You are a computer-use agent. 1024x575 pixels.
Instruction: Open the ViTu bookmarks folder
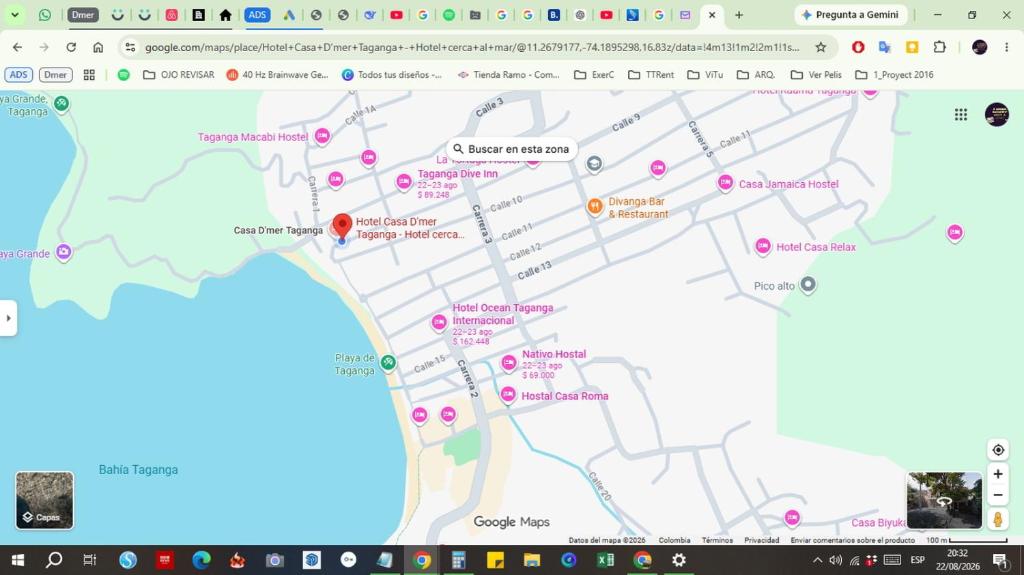click(705, 75)
